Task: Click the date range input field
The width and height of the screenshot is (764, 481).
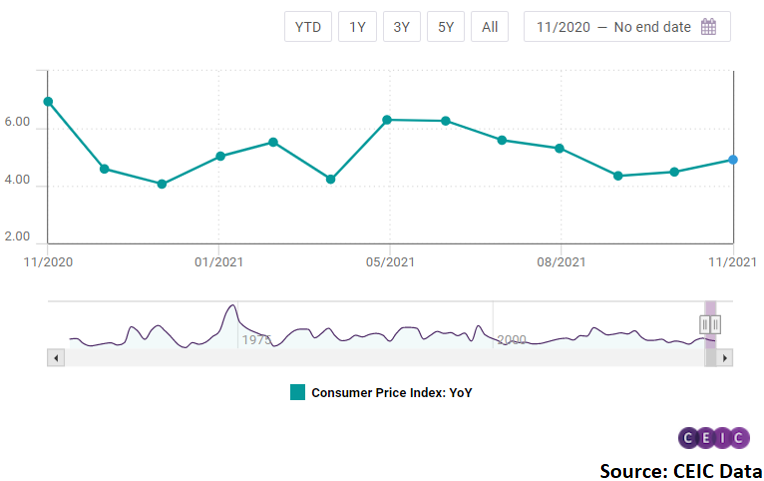Action: tap(613, 27)
